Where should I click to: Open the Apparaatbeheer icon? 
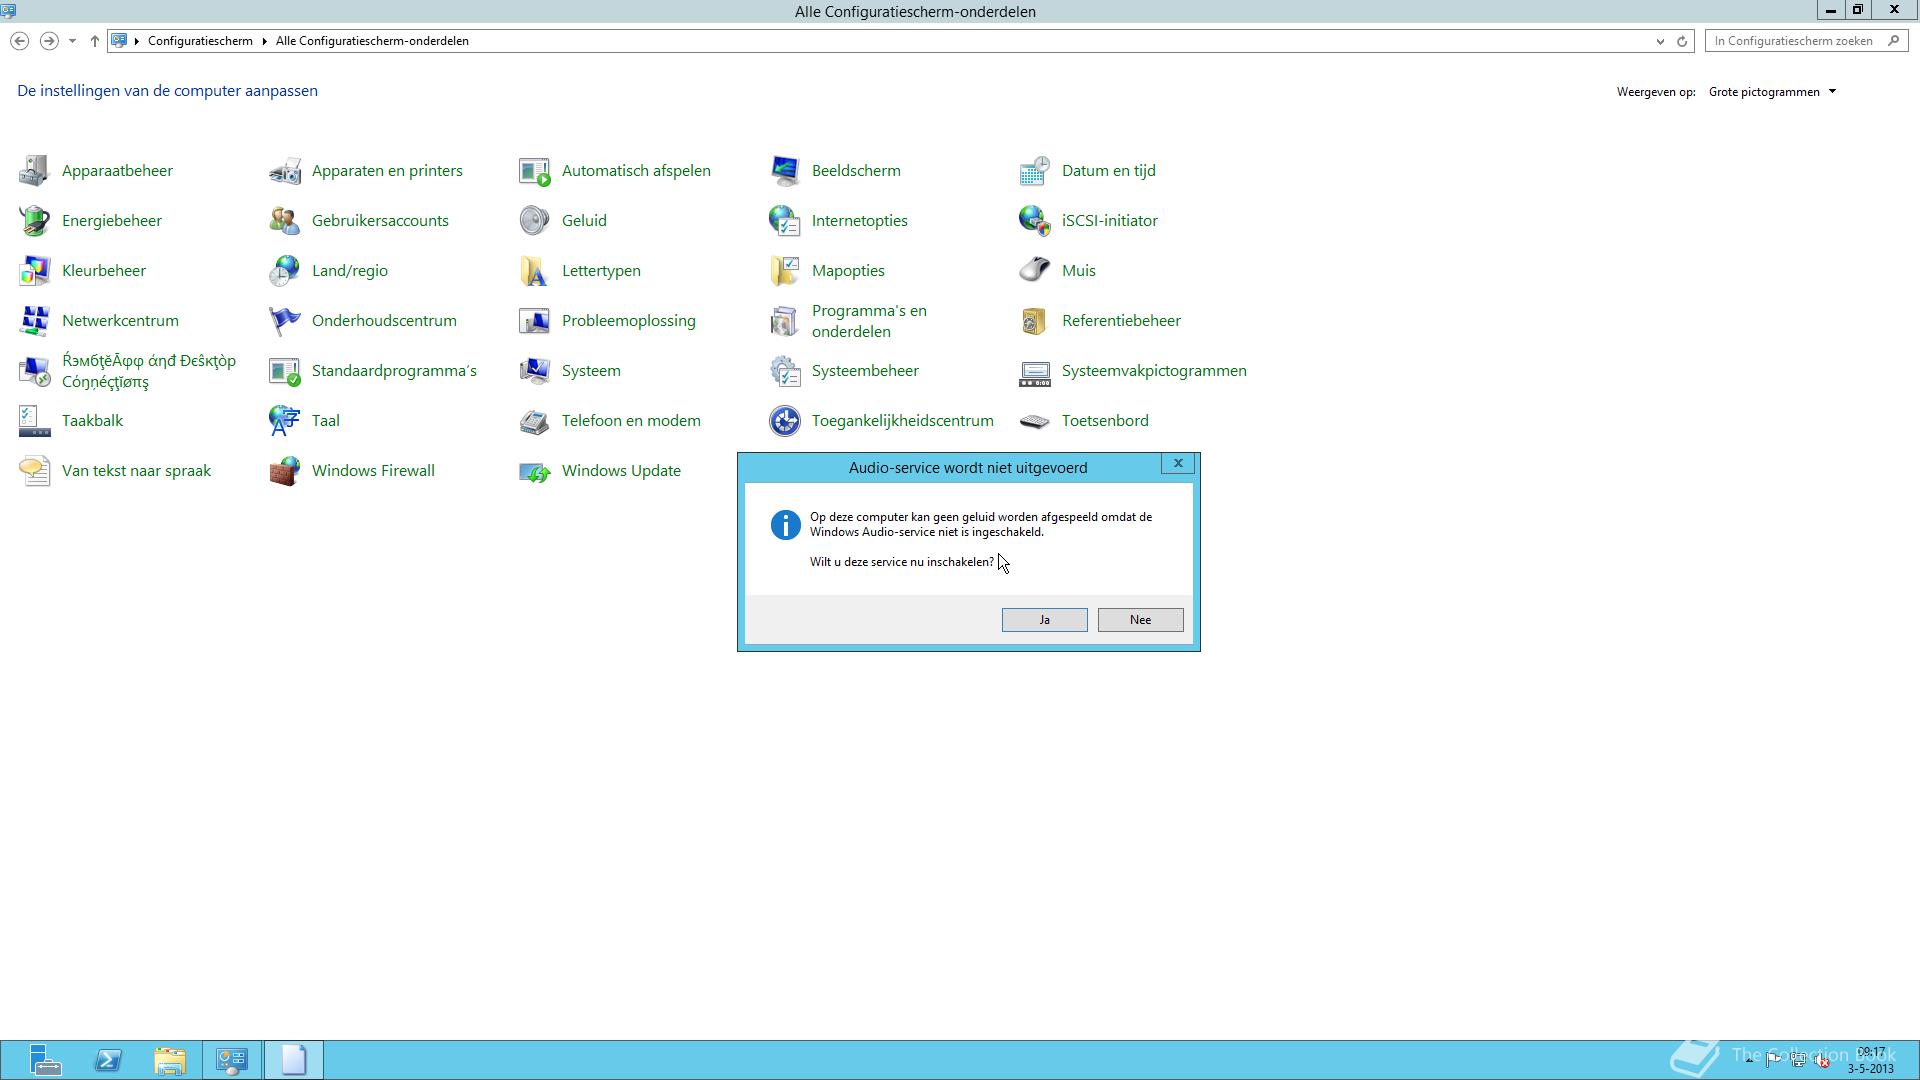coord(34,171)
